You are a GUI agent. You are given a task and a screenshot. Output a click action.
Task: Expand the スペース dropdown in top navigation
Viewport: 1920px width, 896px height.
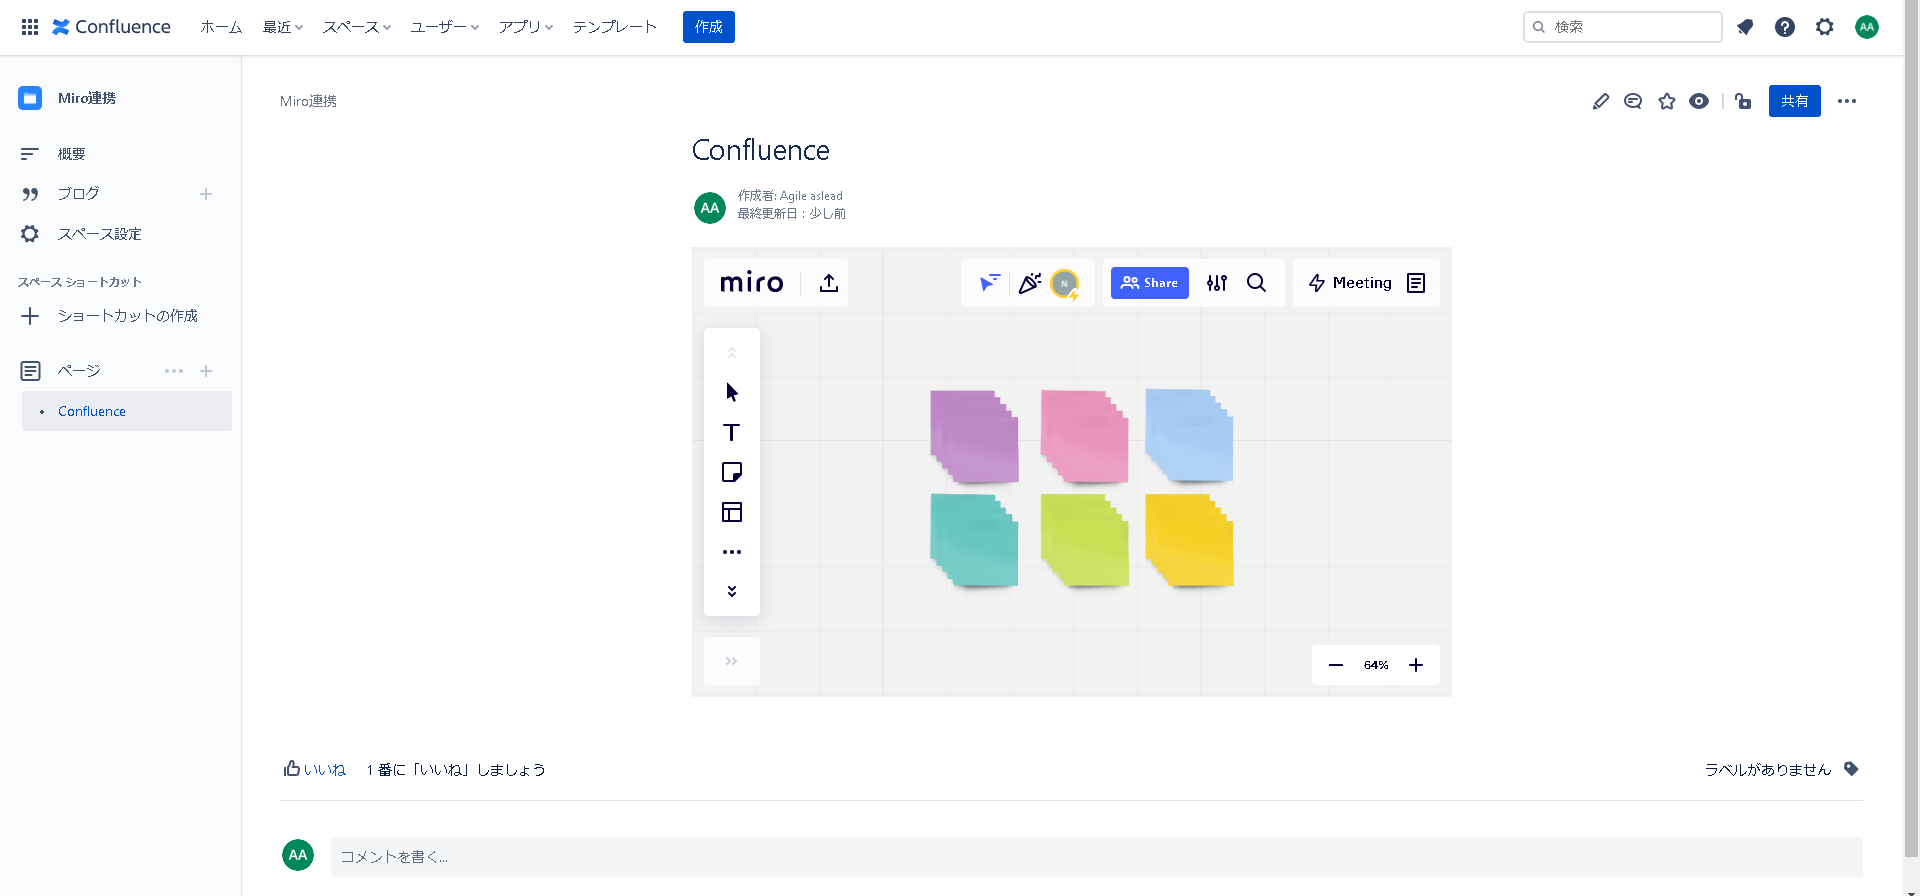(356, 27)
